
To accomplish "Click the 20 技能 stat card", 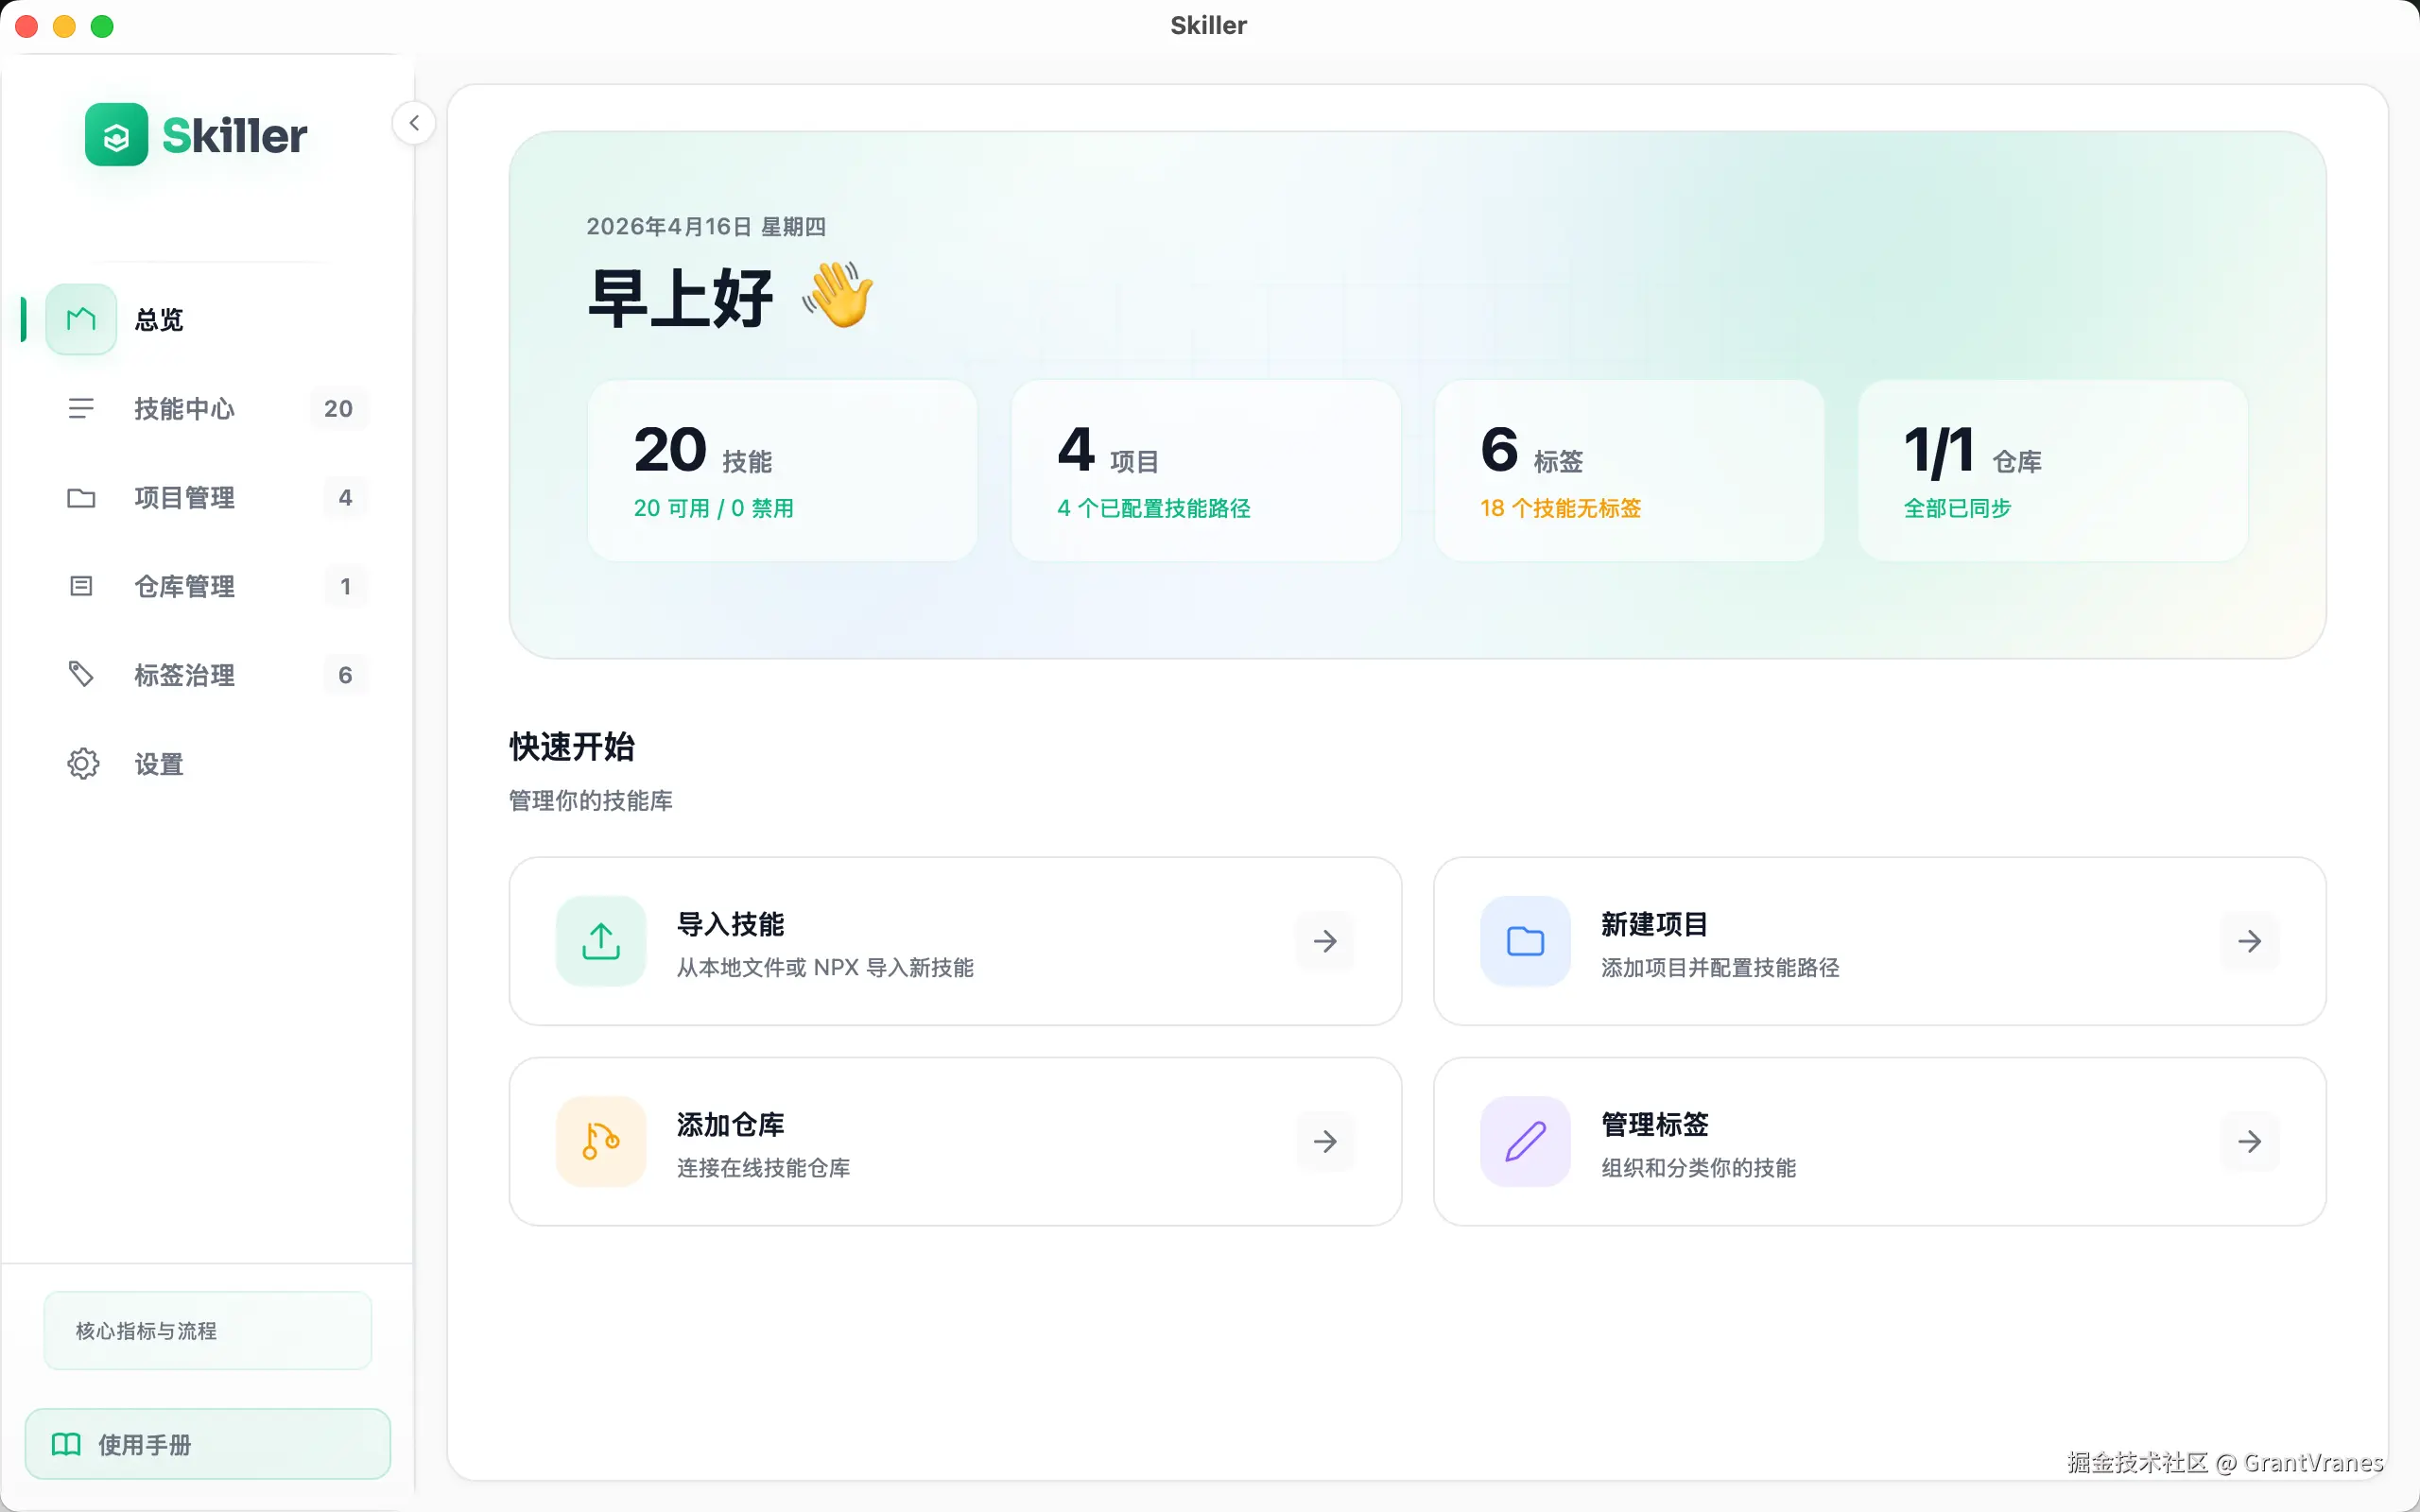I will pyautogui.click(x=782, y=470).
